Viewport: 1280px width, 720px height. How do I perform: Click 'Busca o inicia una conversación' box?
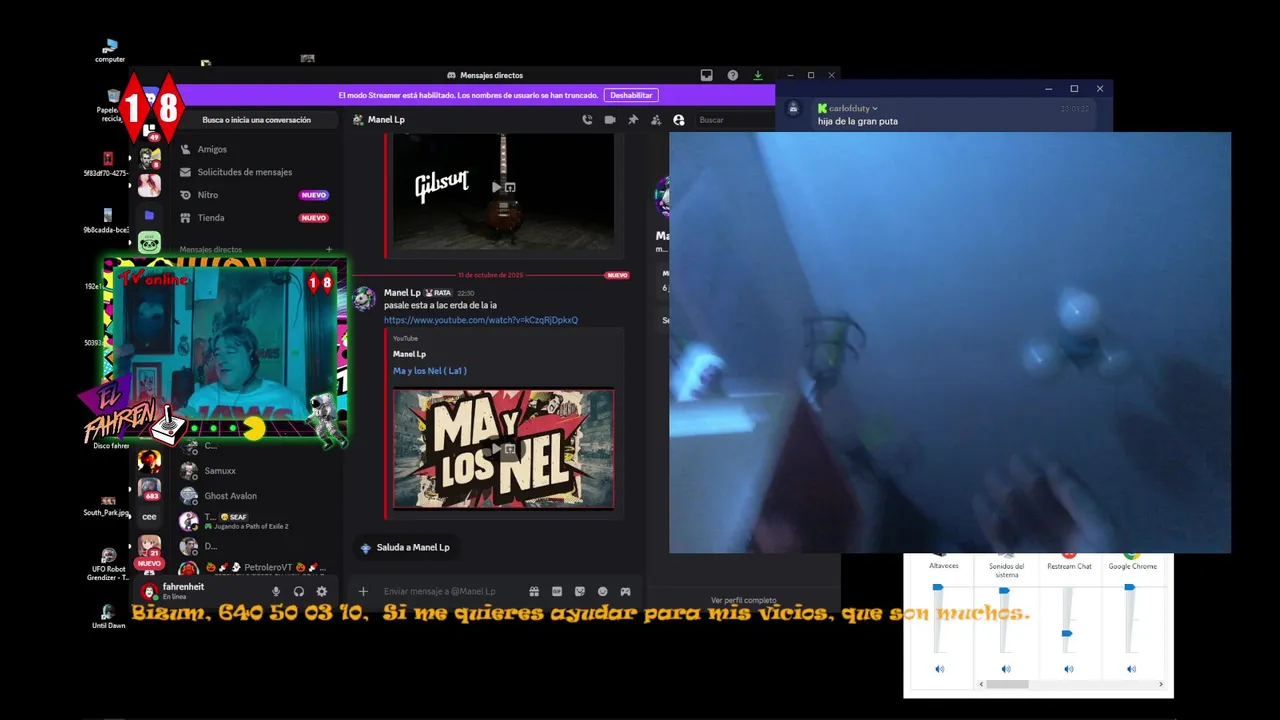coord(256,120)
